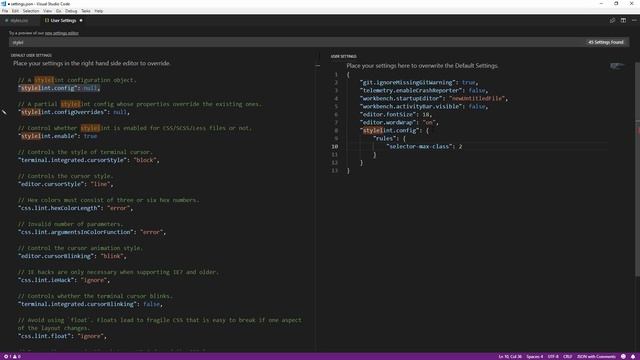Click the "workbench.activityBar.visible" line
The image size is (640, 360).
click(x=424, y=107)
